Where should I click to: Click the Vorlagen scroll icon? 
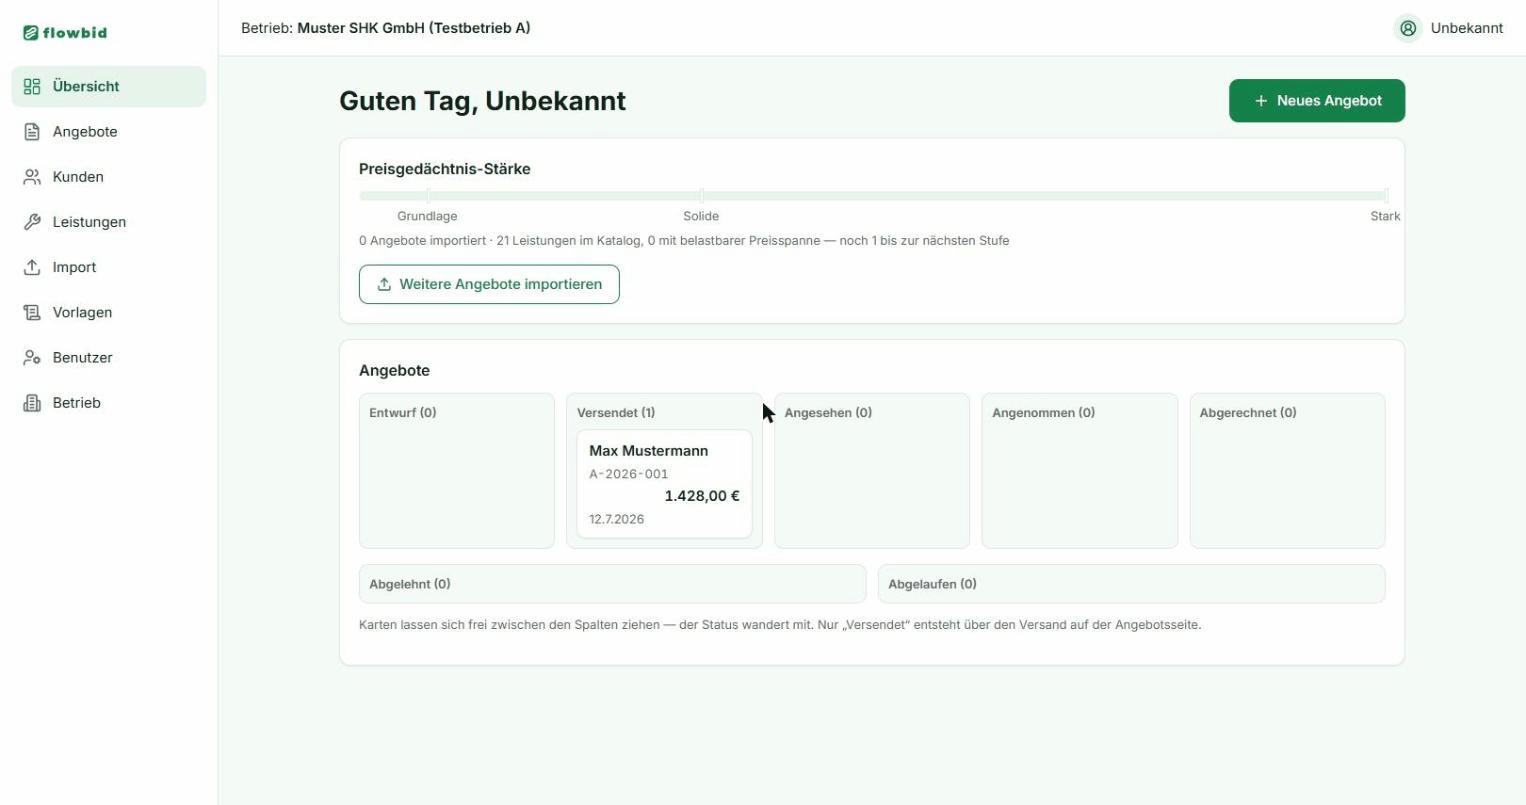coord(32,312)
